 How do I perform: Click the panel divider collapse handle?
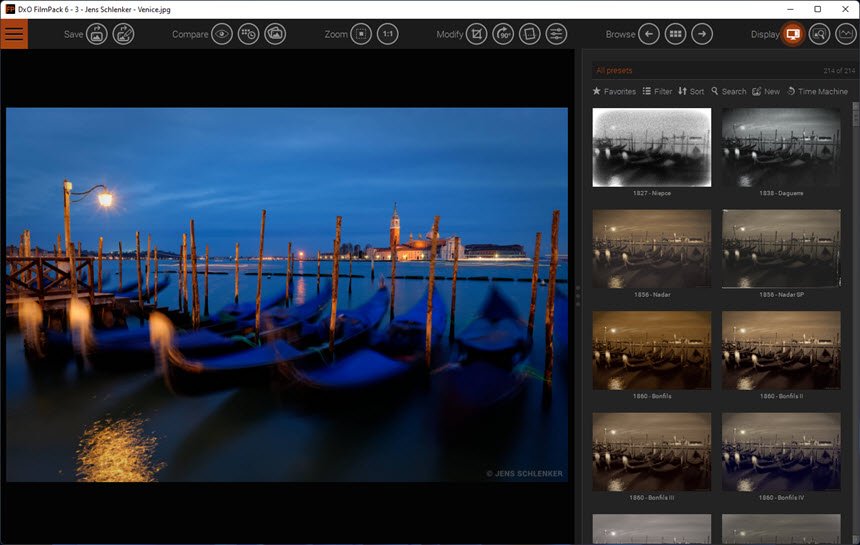tap(578, 296)
